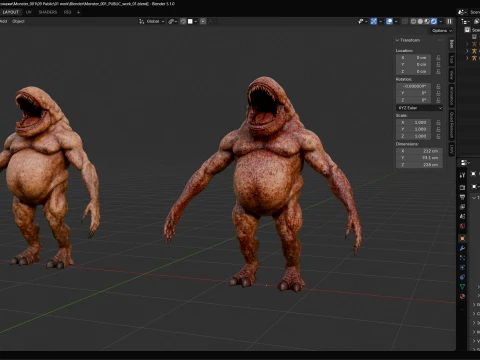Switch to the RIG workspace tab
480x360 pixels.
click(x=67, y=12)
